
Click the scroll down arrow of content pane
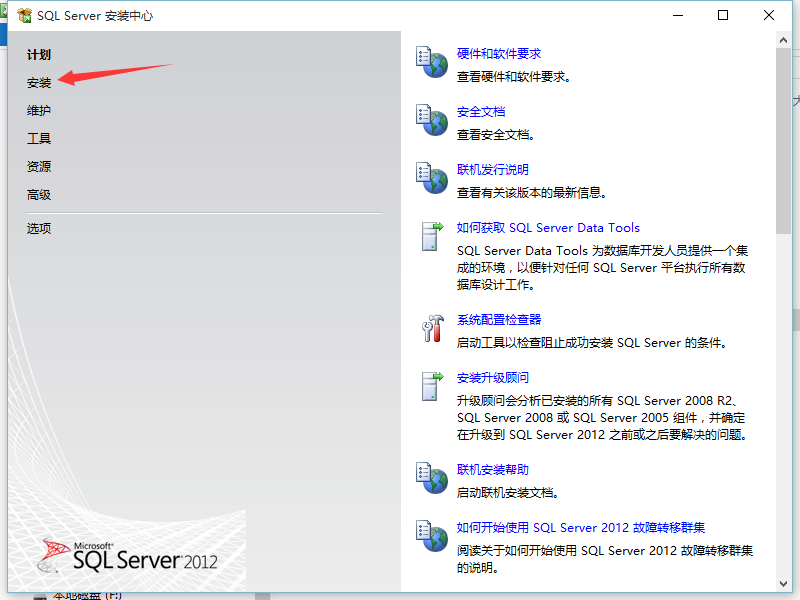[783, 584]
